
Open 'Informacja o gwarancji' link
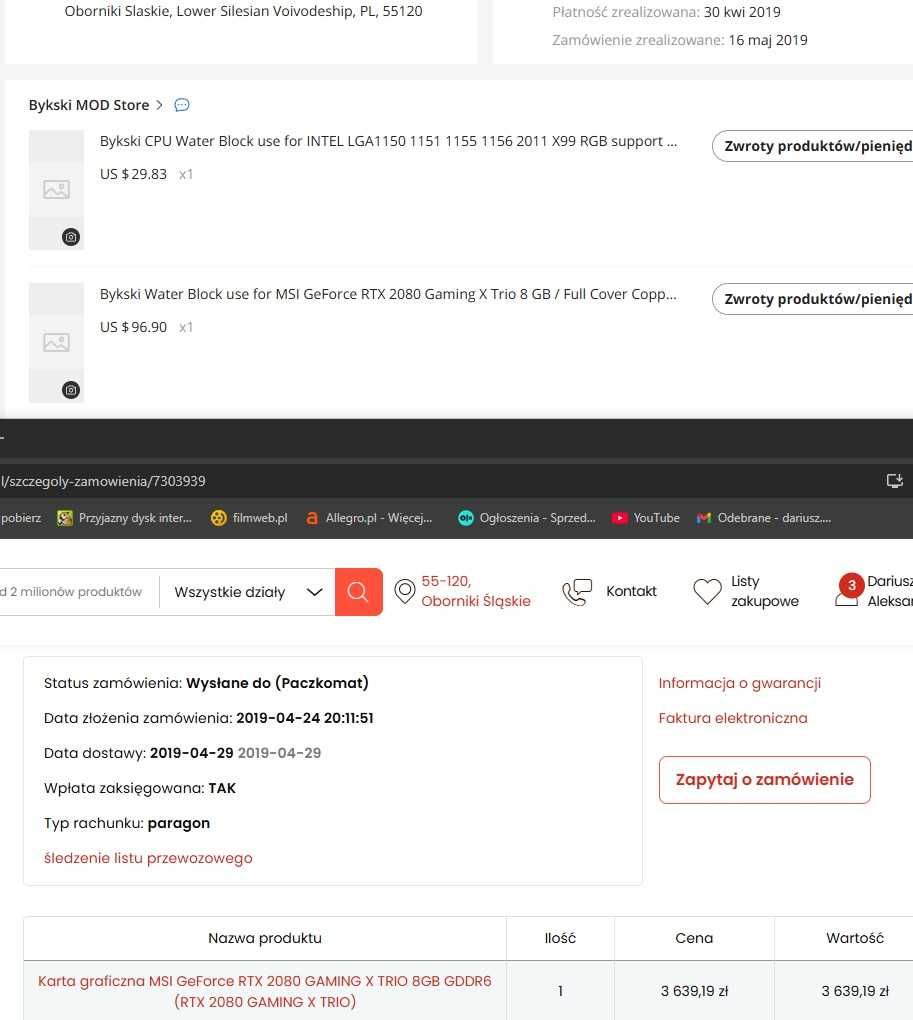coord(739,683)
